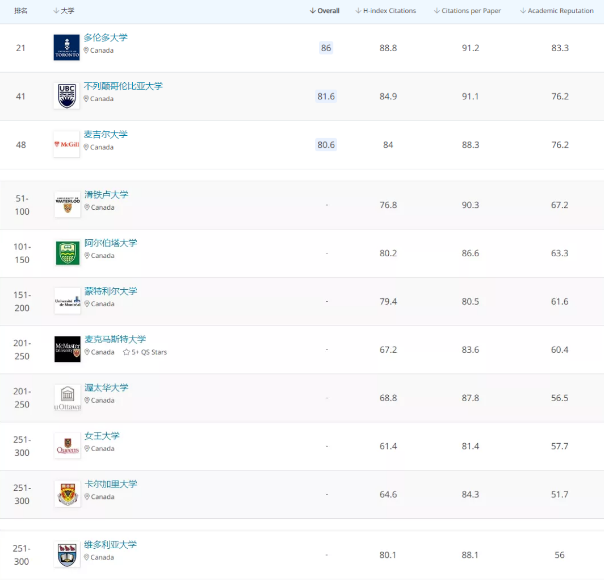Click H-index value 80.2
The width and height of the screenshot is (604, 580).
pyautogui.click(x=388, y=253)
